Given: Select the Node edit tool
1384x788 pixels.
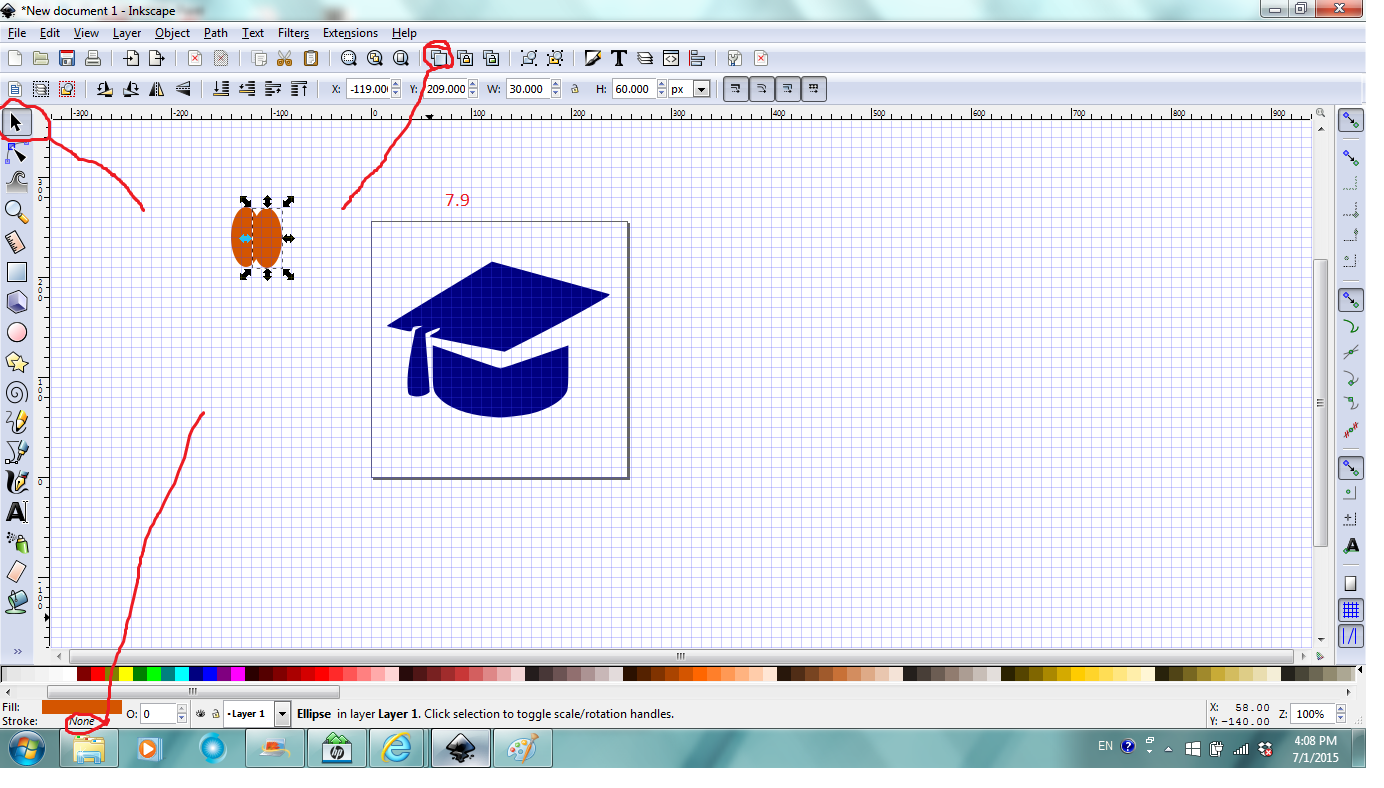Looking at the screenshot, I should [x=16, y=152].
